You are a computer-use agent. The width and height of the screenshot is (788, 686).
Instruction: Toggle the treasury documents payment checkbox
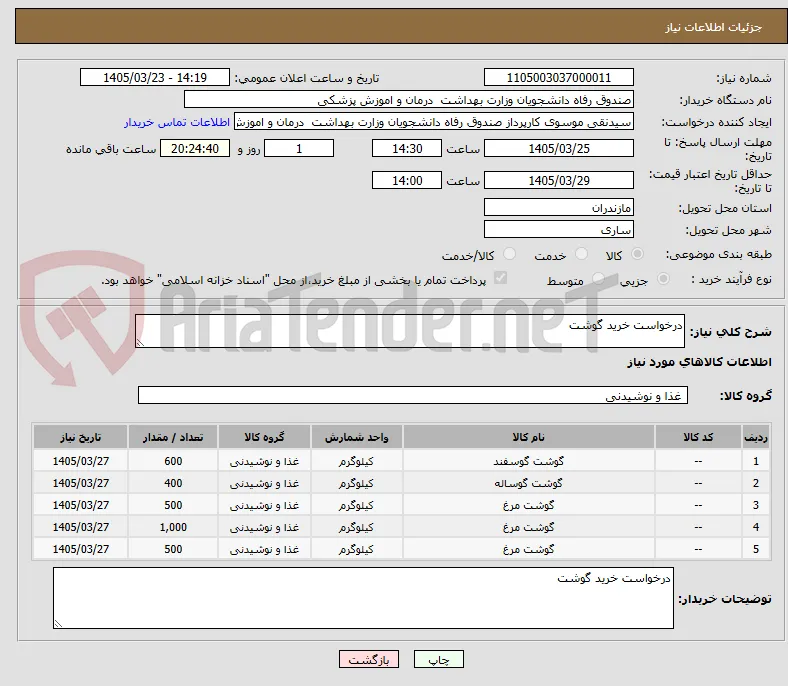(x=501, y=278)
